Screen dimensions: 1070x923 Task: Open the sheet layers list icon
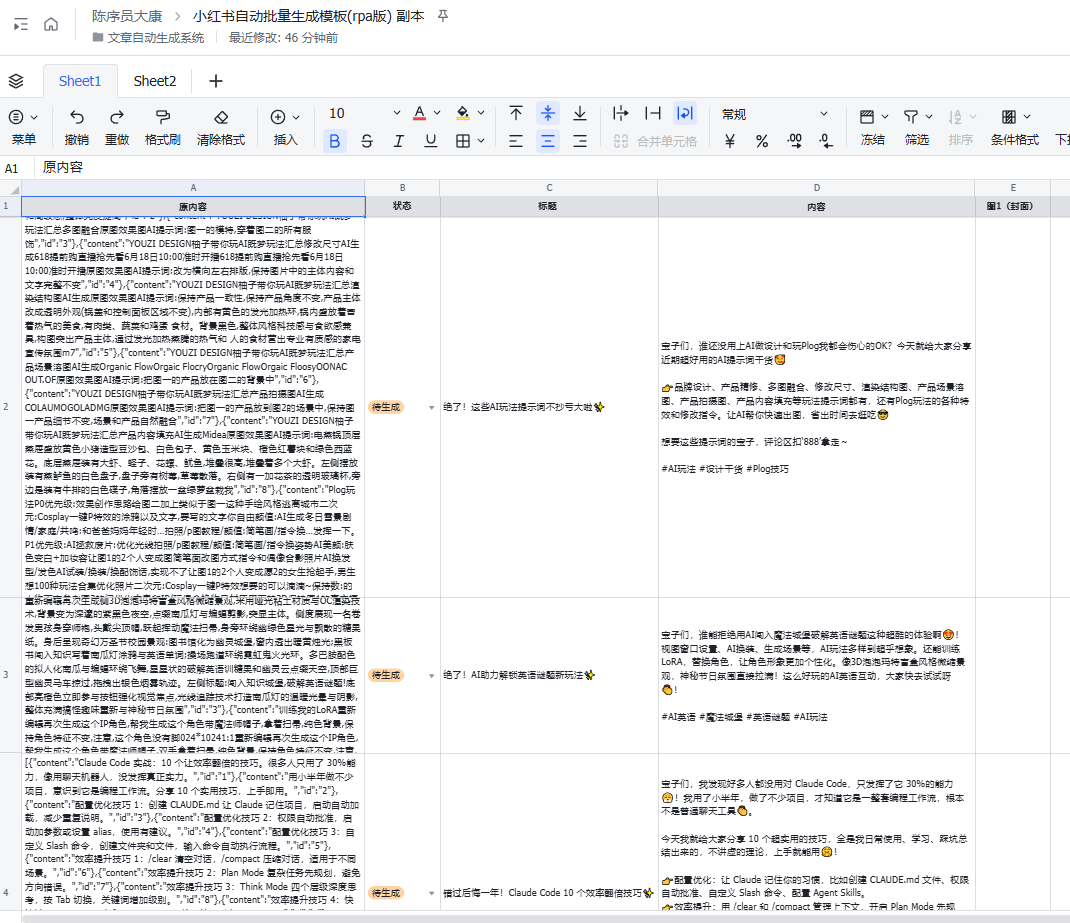(16, 81)
